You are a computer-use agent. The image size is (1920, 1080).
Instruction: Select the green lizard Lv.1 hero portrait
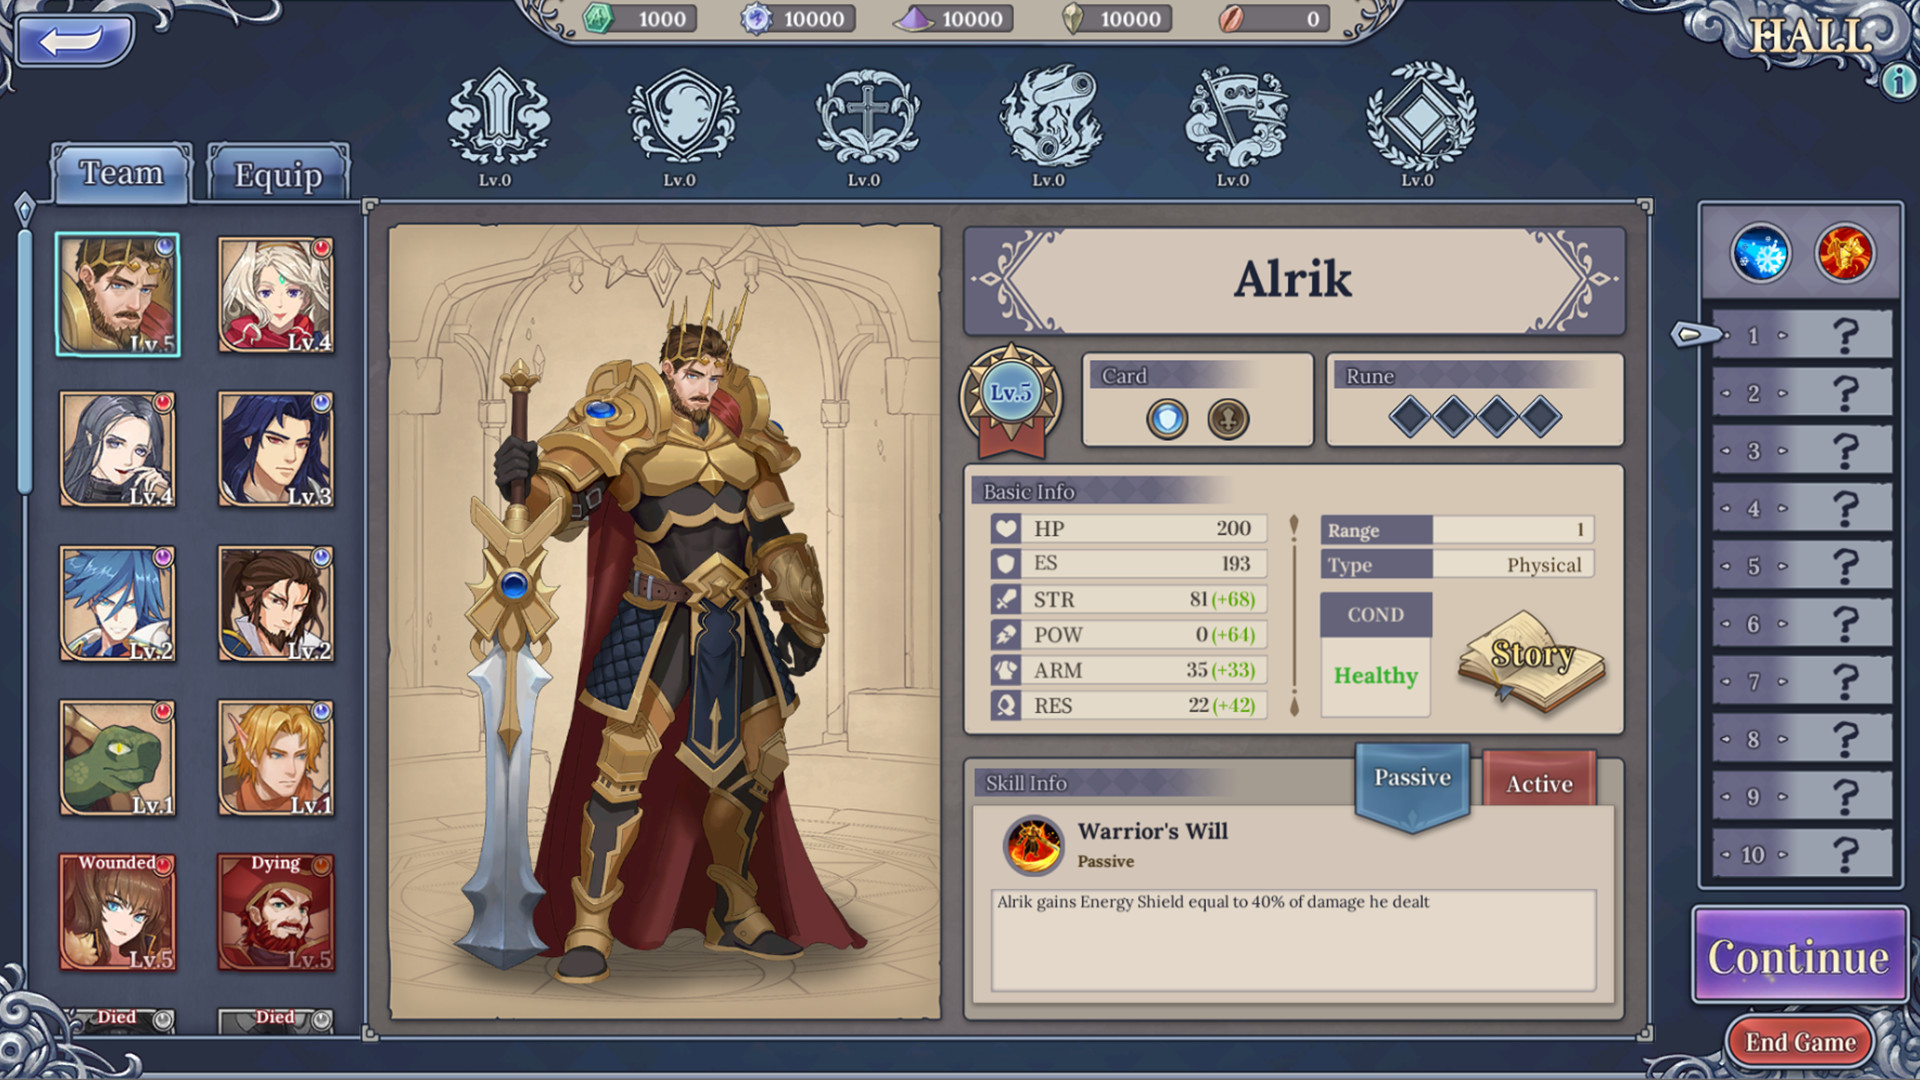pos(117,758)
